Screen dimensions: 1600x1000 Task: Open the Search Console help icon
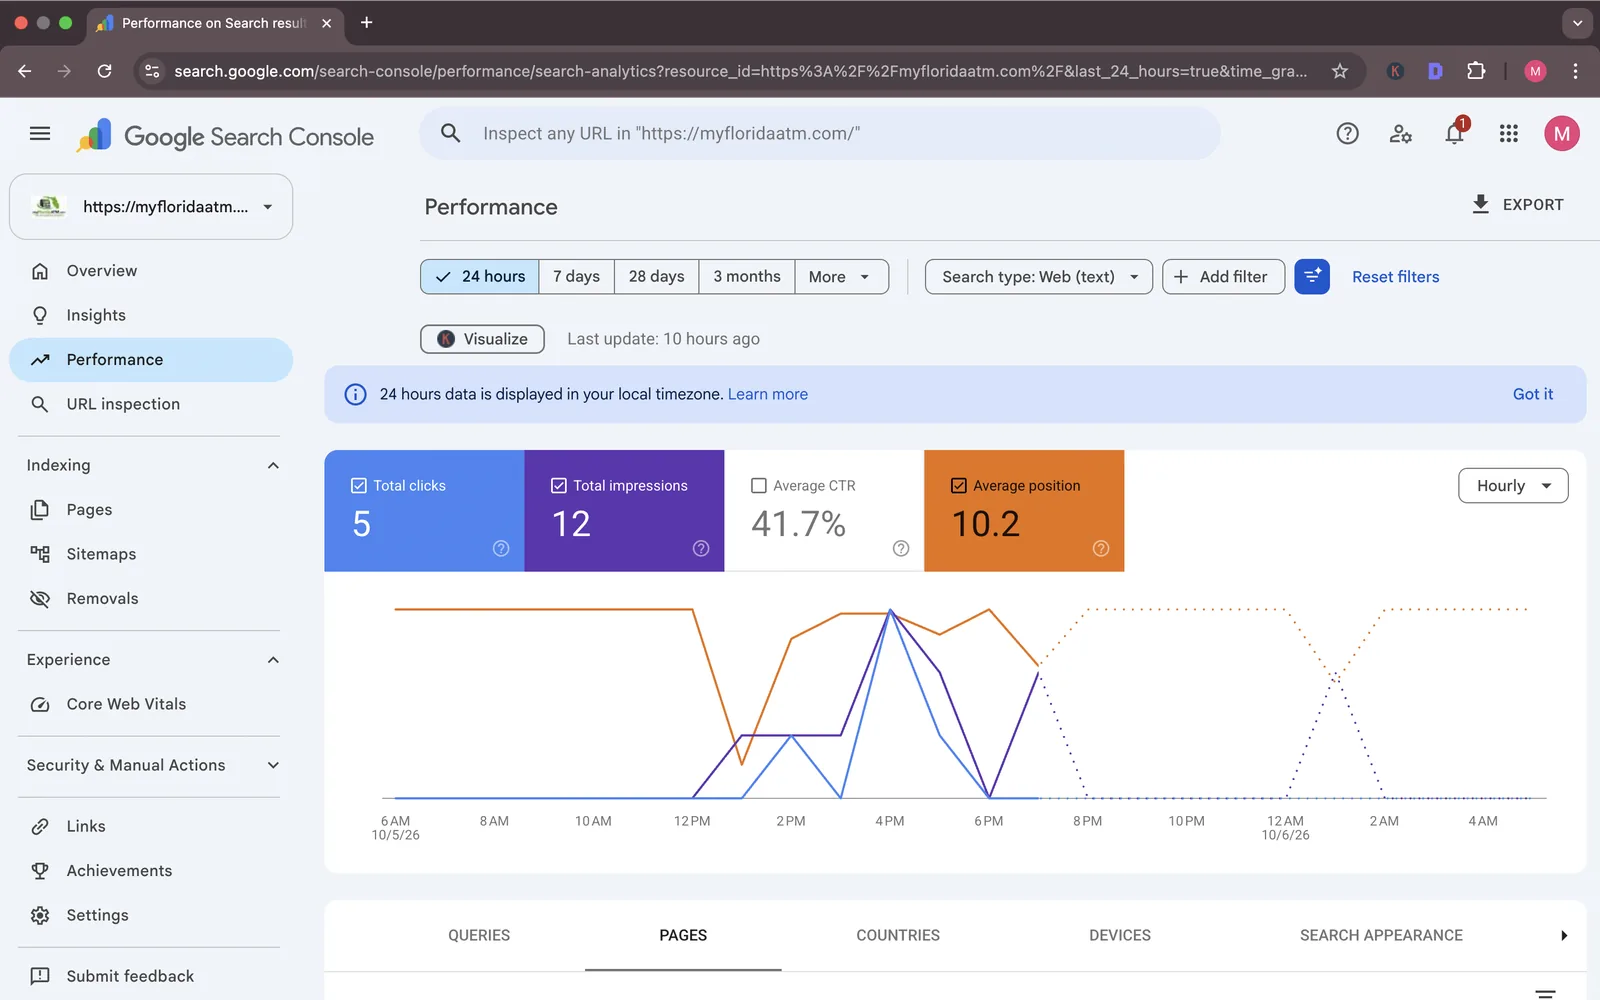pos(1347,134)
